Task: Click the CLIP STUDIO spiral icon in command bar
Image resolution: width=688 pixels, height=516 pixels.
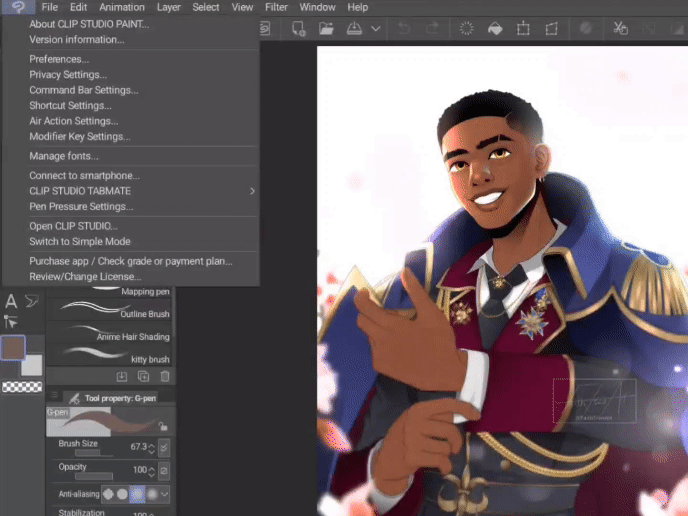Action: coord(265,29)
